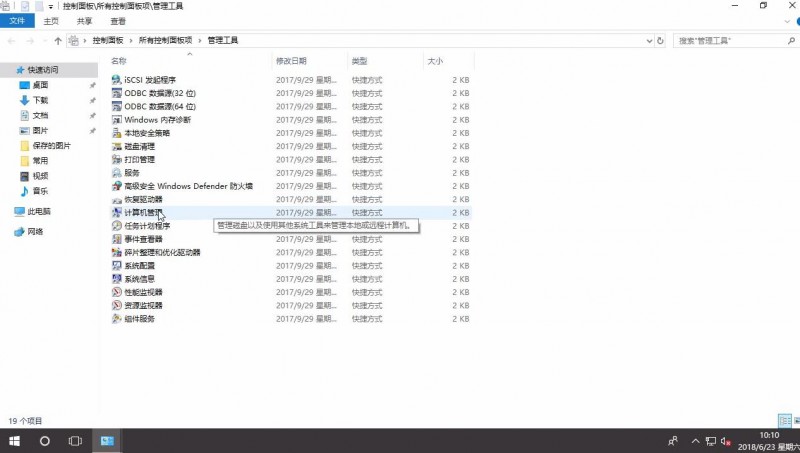Viewport: 800px width, 453px height.
Task: Open Task View on taskbar
Action: pyautogui.click(x=75, y=441)
